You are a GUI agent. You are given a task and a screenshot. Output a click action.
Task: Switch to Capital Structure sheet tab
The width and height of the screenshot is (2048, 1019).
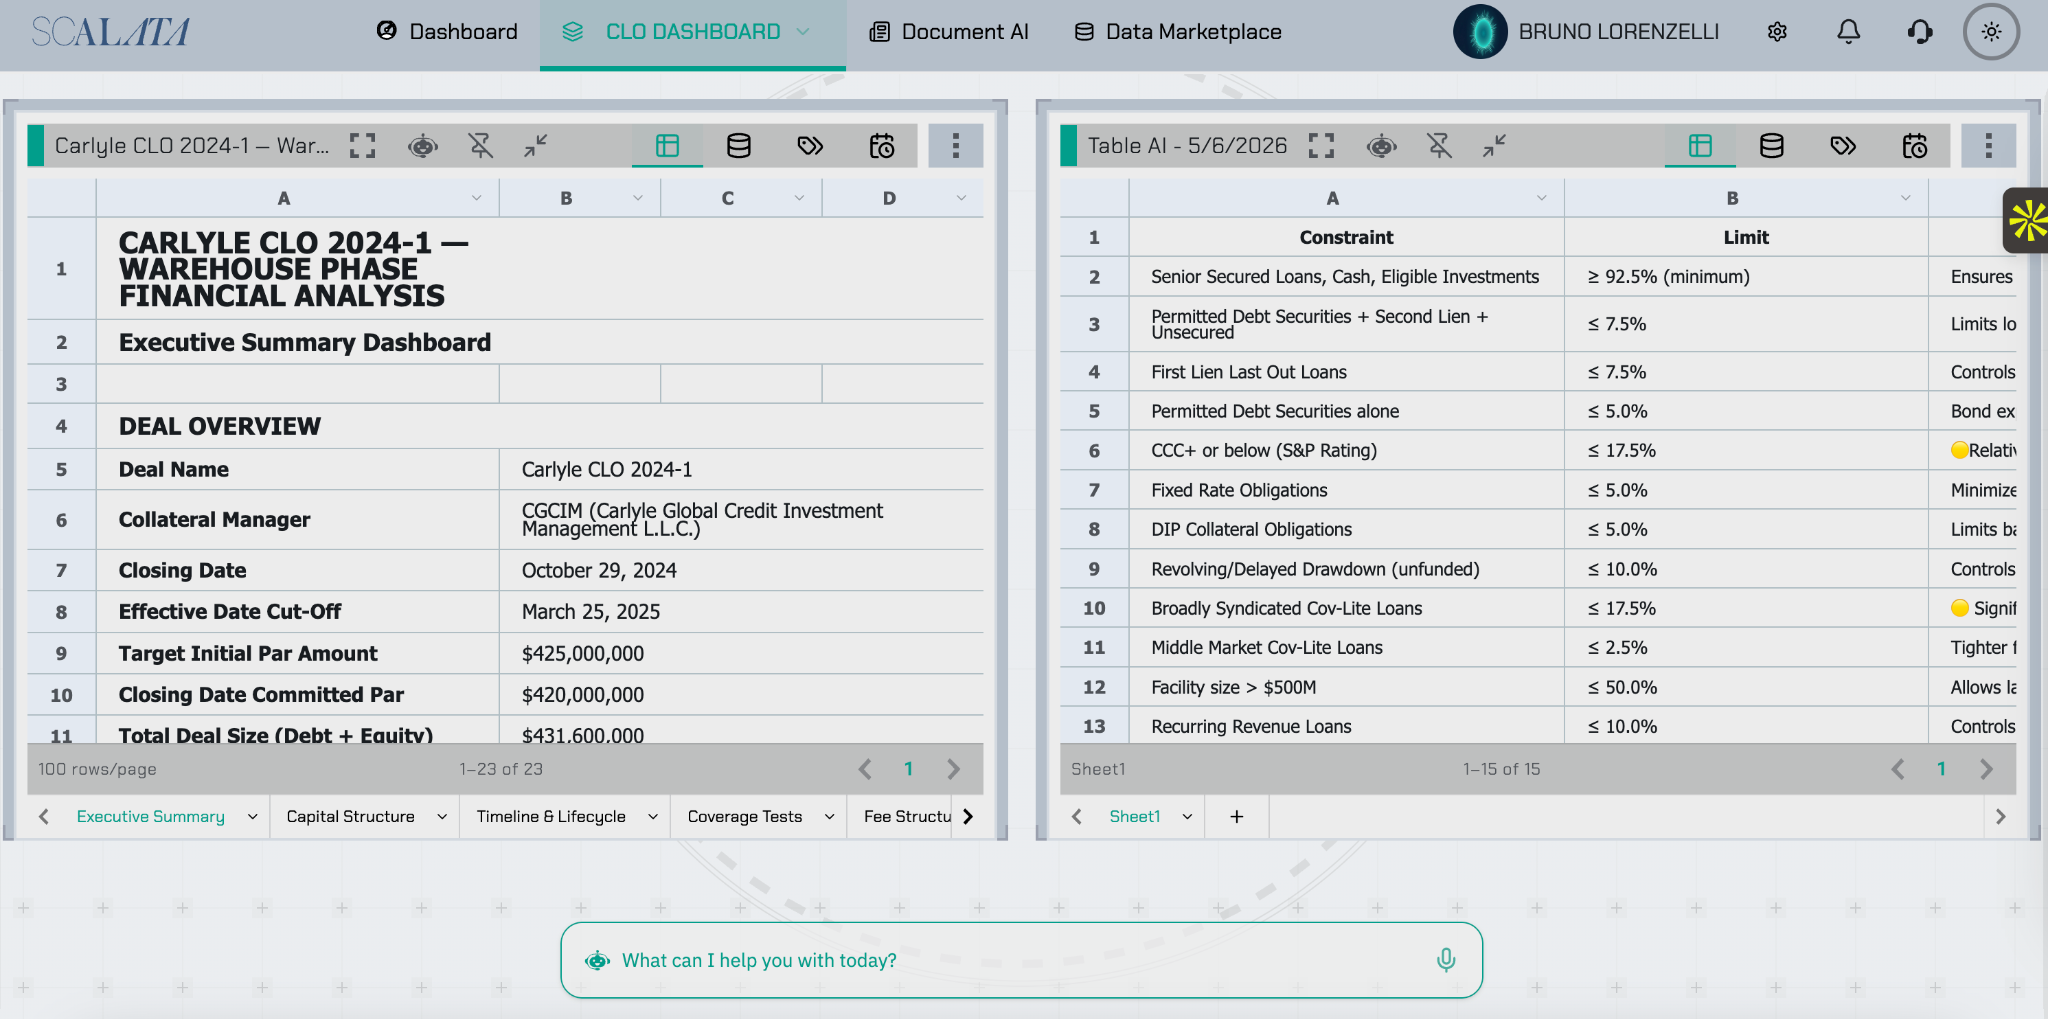pos(350,817)
